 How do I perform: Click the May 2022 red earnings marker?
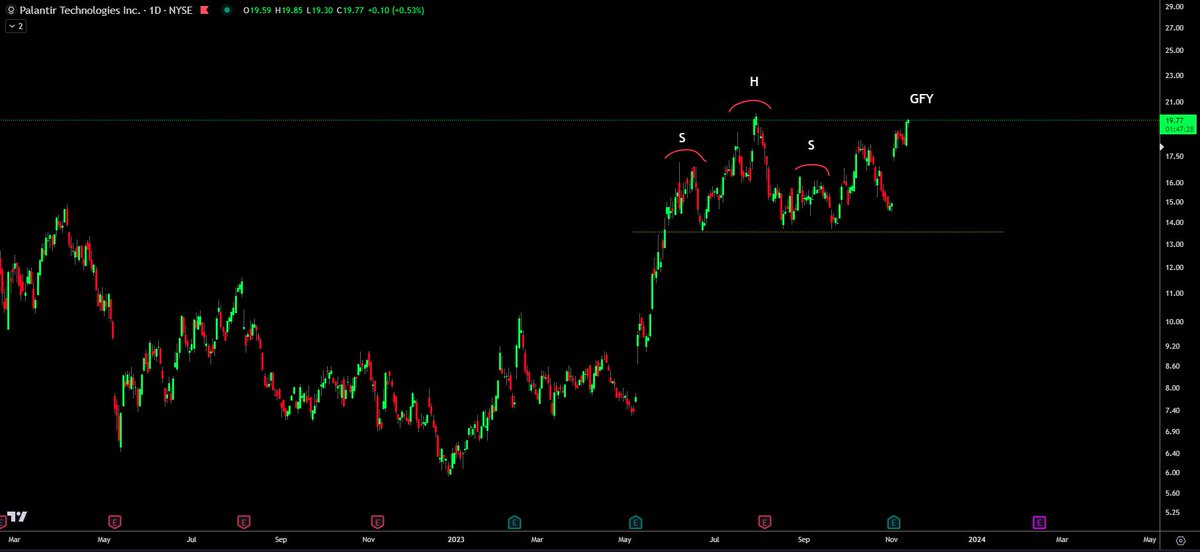115,521
